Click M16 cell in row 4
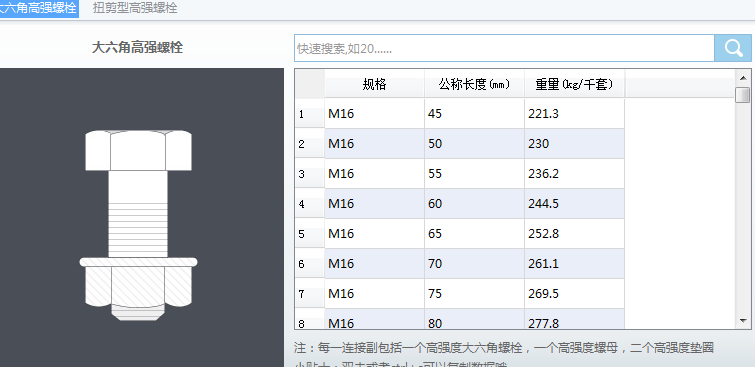Image resolution: width=755 pixels, height=367 pixels. coord(375,204)
